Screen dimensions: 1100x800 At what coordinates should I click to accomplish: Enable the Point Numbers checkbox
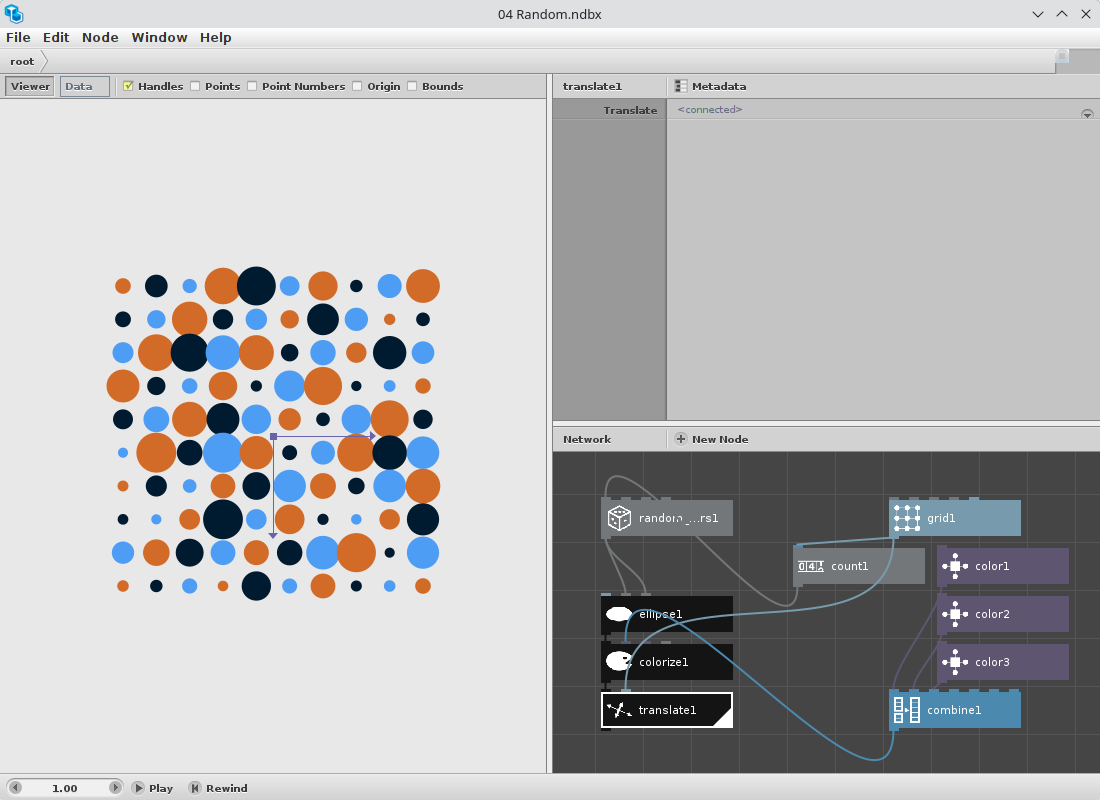coord(252,86)
